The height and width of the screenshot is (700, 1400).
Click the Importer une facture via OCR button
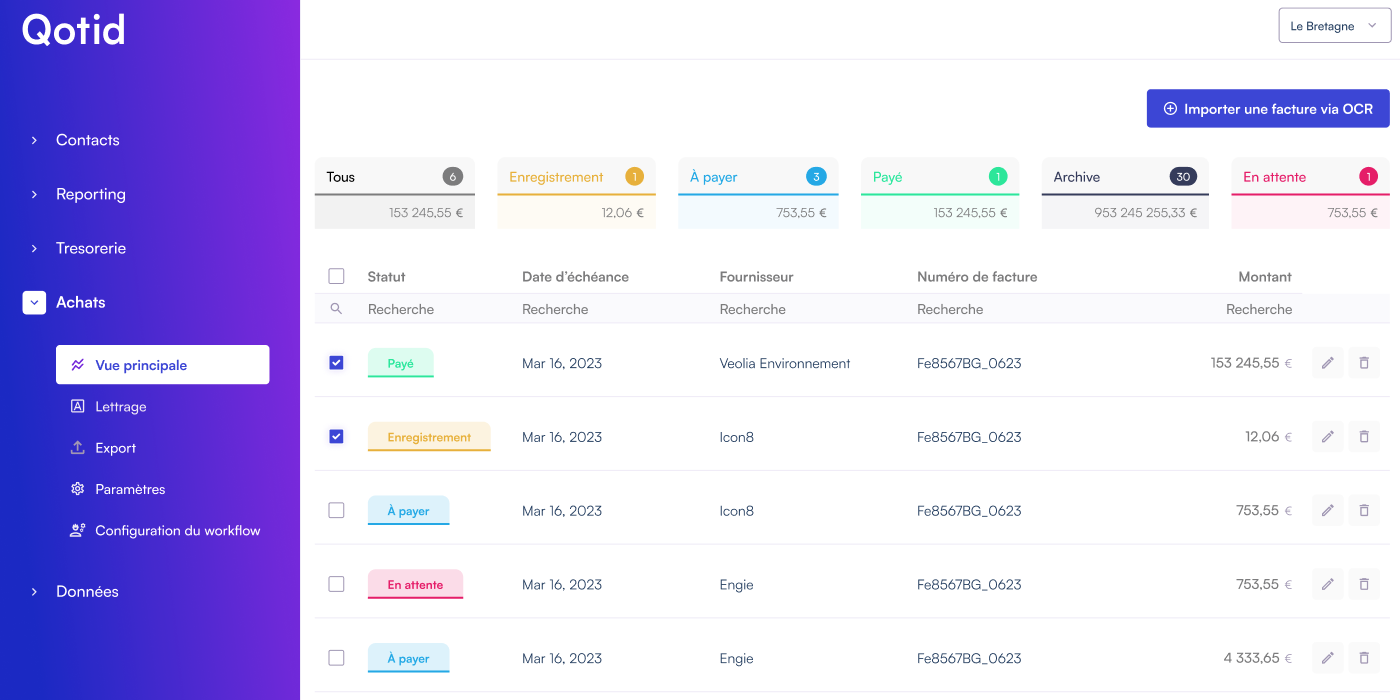click(1267, 108)
